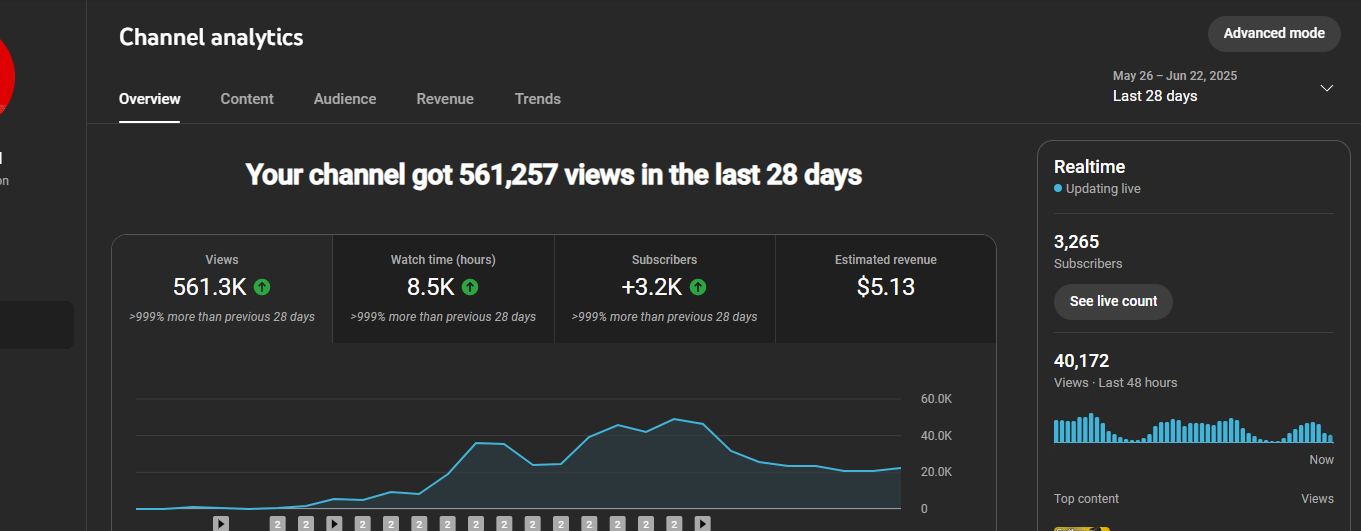
Task: Select the Trends tab
Action: pos(538,99)
